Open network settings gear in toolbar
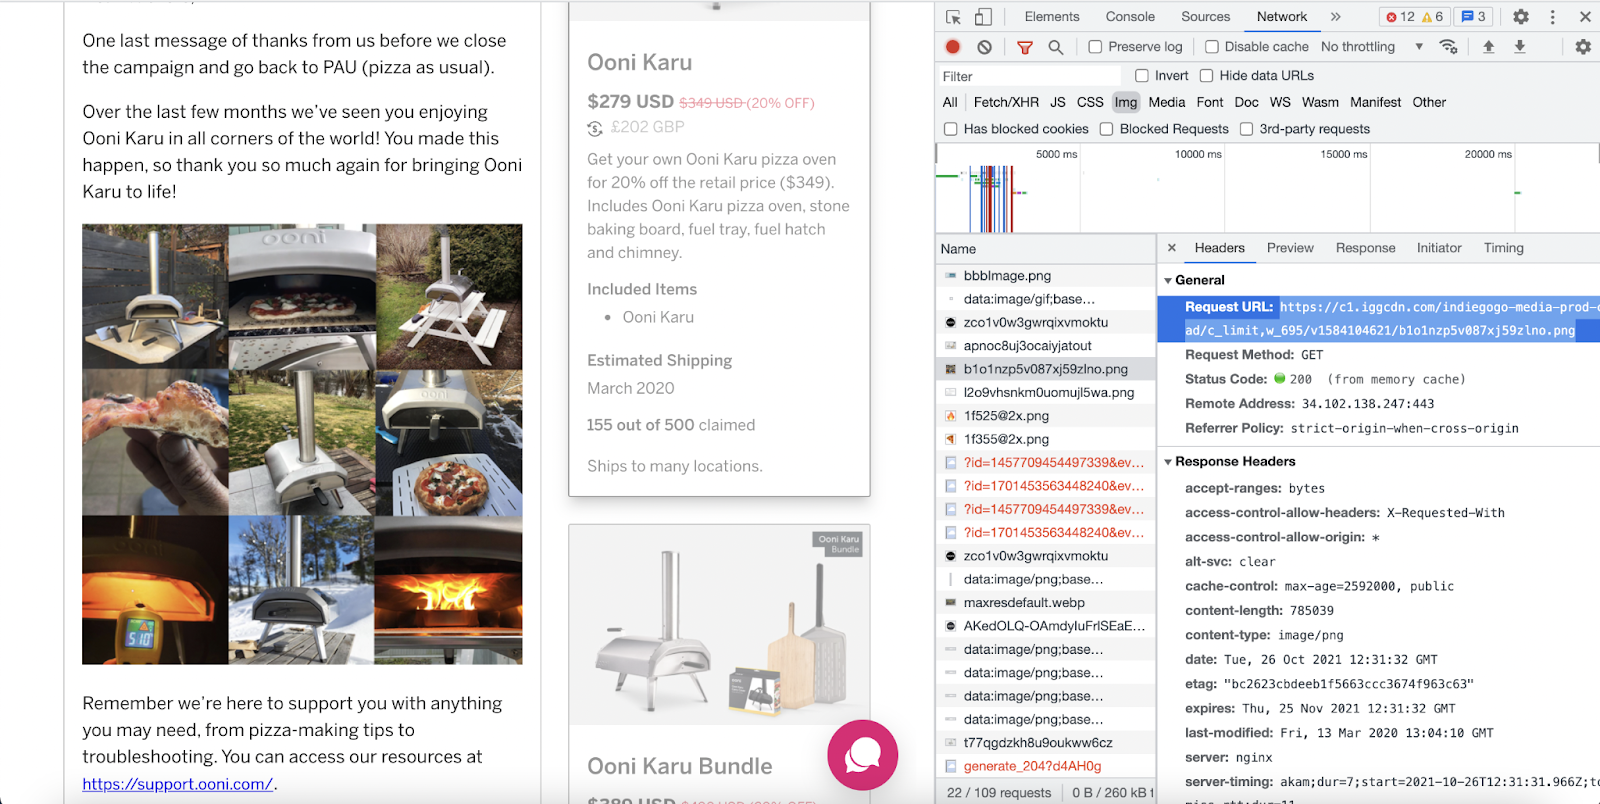The height and width of the screenshot is (804, 1600). tap(1583, 47)
